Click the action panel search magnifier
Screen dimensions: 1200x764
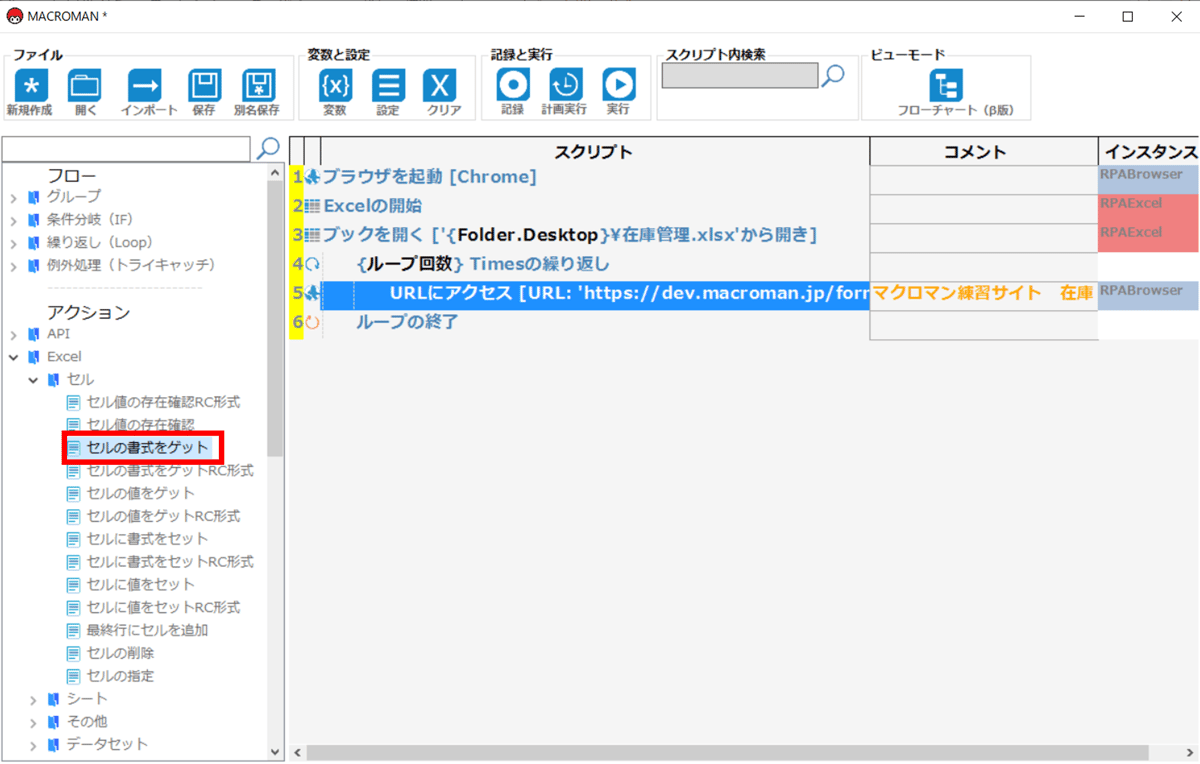[x=268, y=148]
